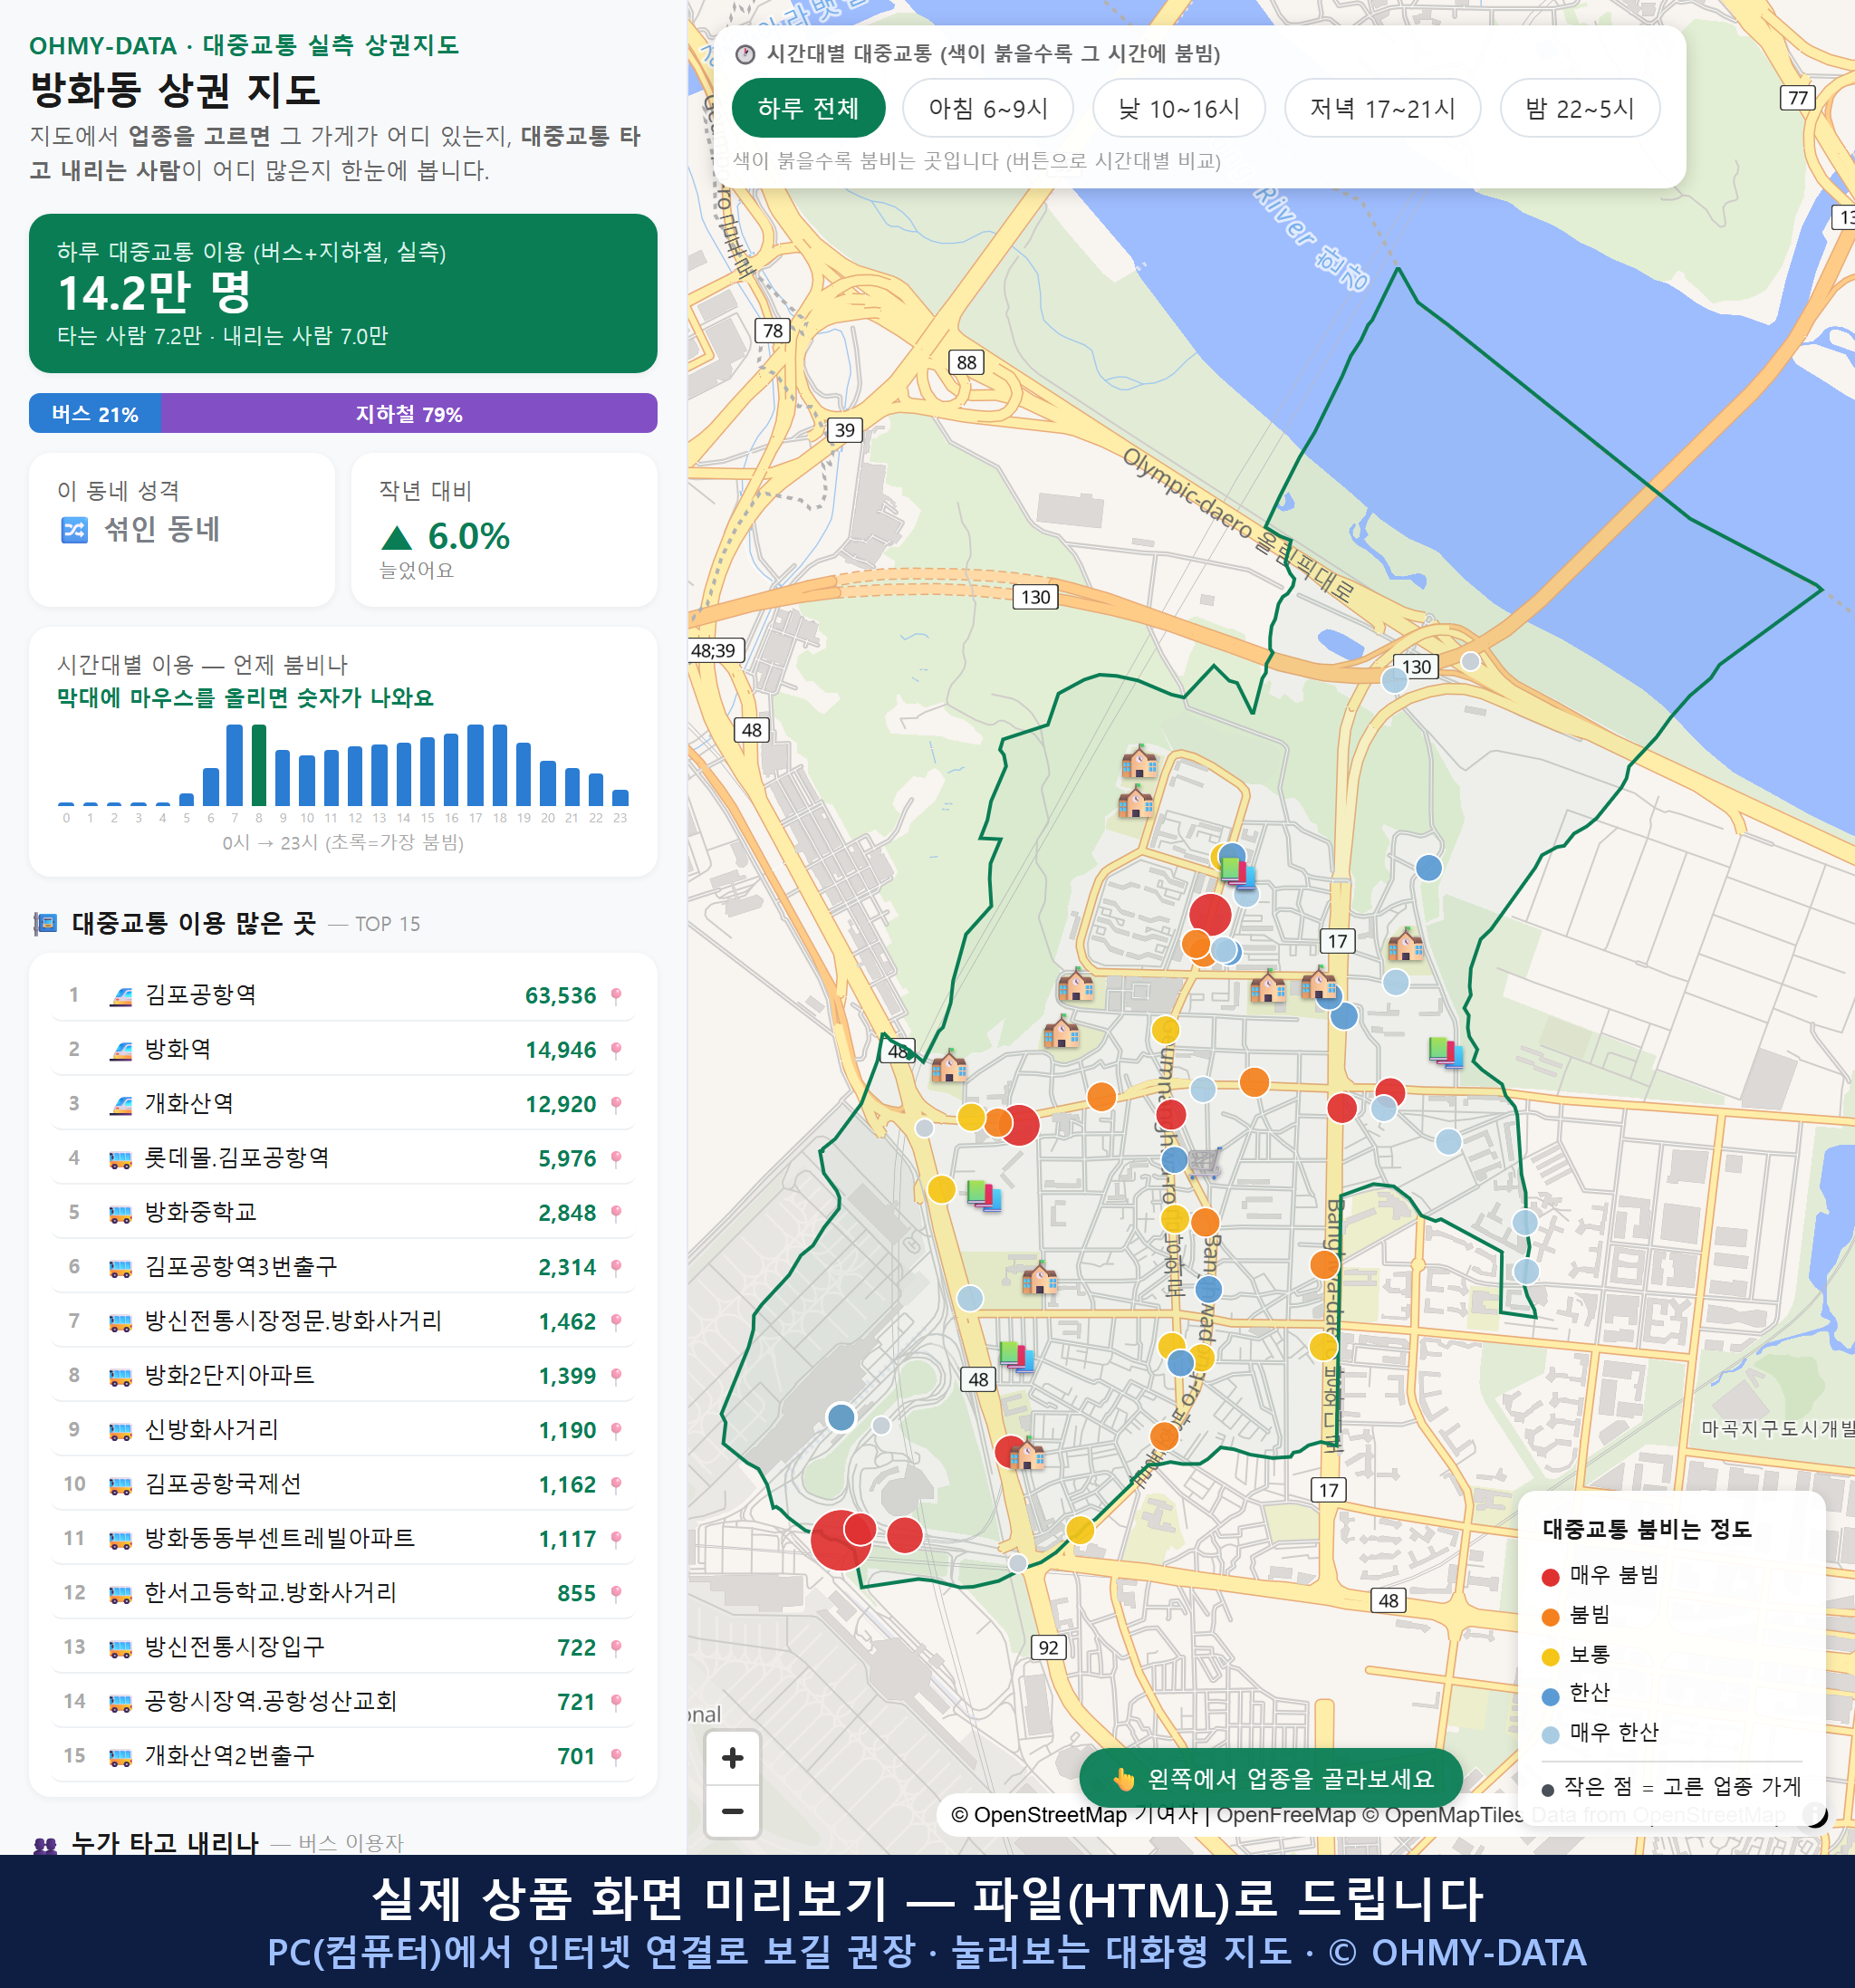Click the shopping cart marker on the map
Image resolution: width=1855 pixels, height=1988 pixels.
(1206, 1162)
